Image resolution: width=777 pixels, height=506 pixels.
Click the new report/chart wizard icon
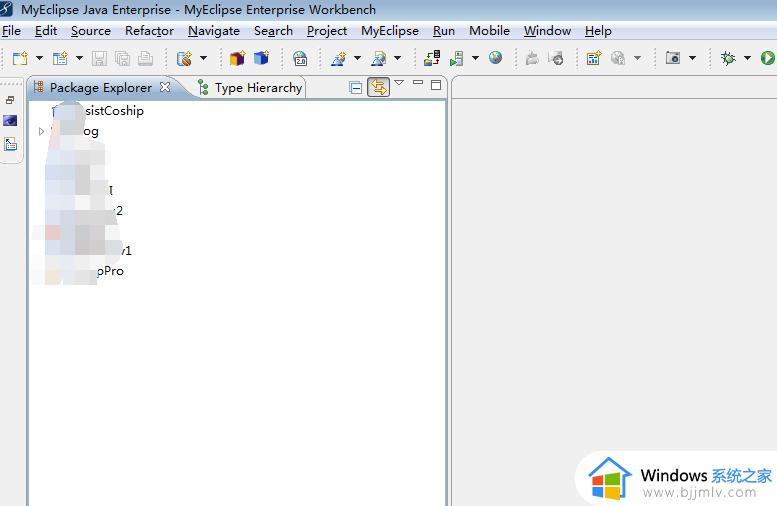coord(594,58)
